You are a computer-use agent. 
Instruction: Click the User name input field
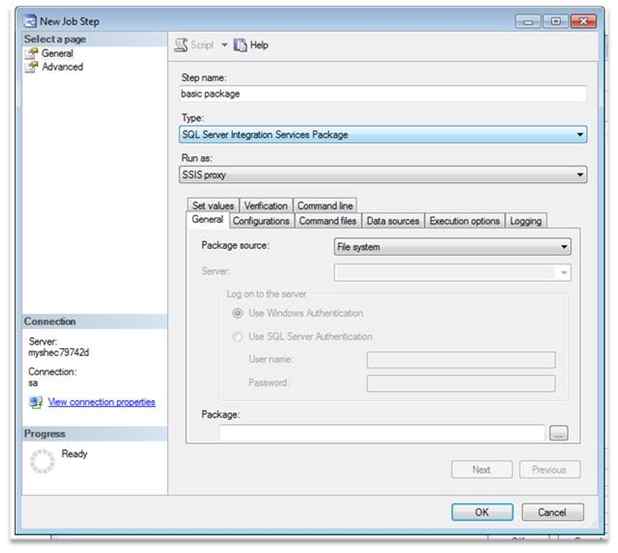pyautogui.click(x=461, y=360)
